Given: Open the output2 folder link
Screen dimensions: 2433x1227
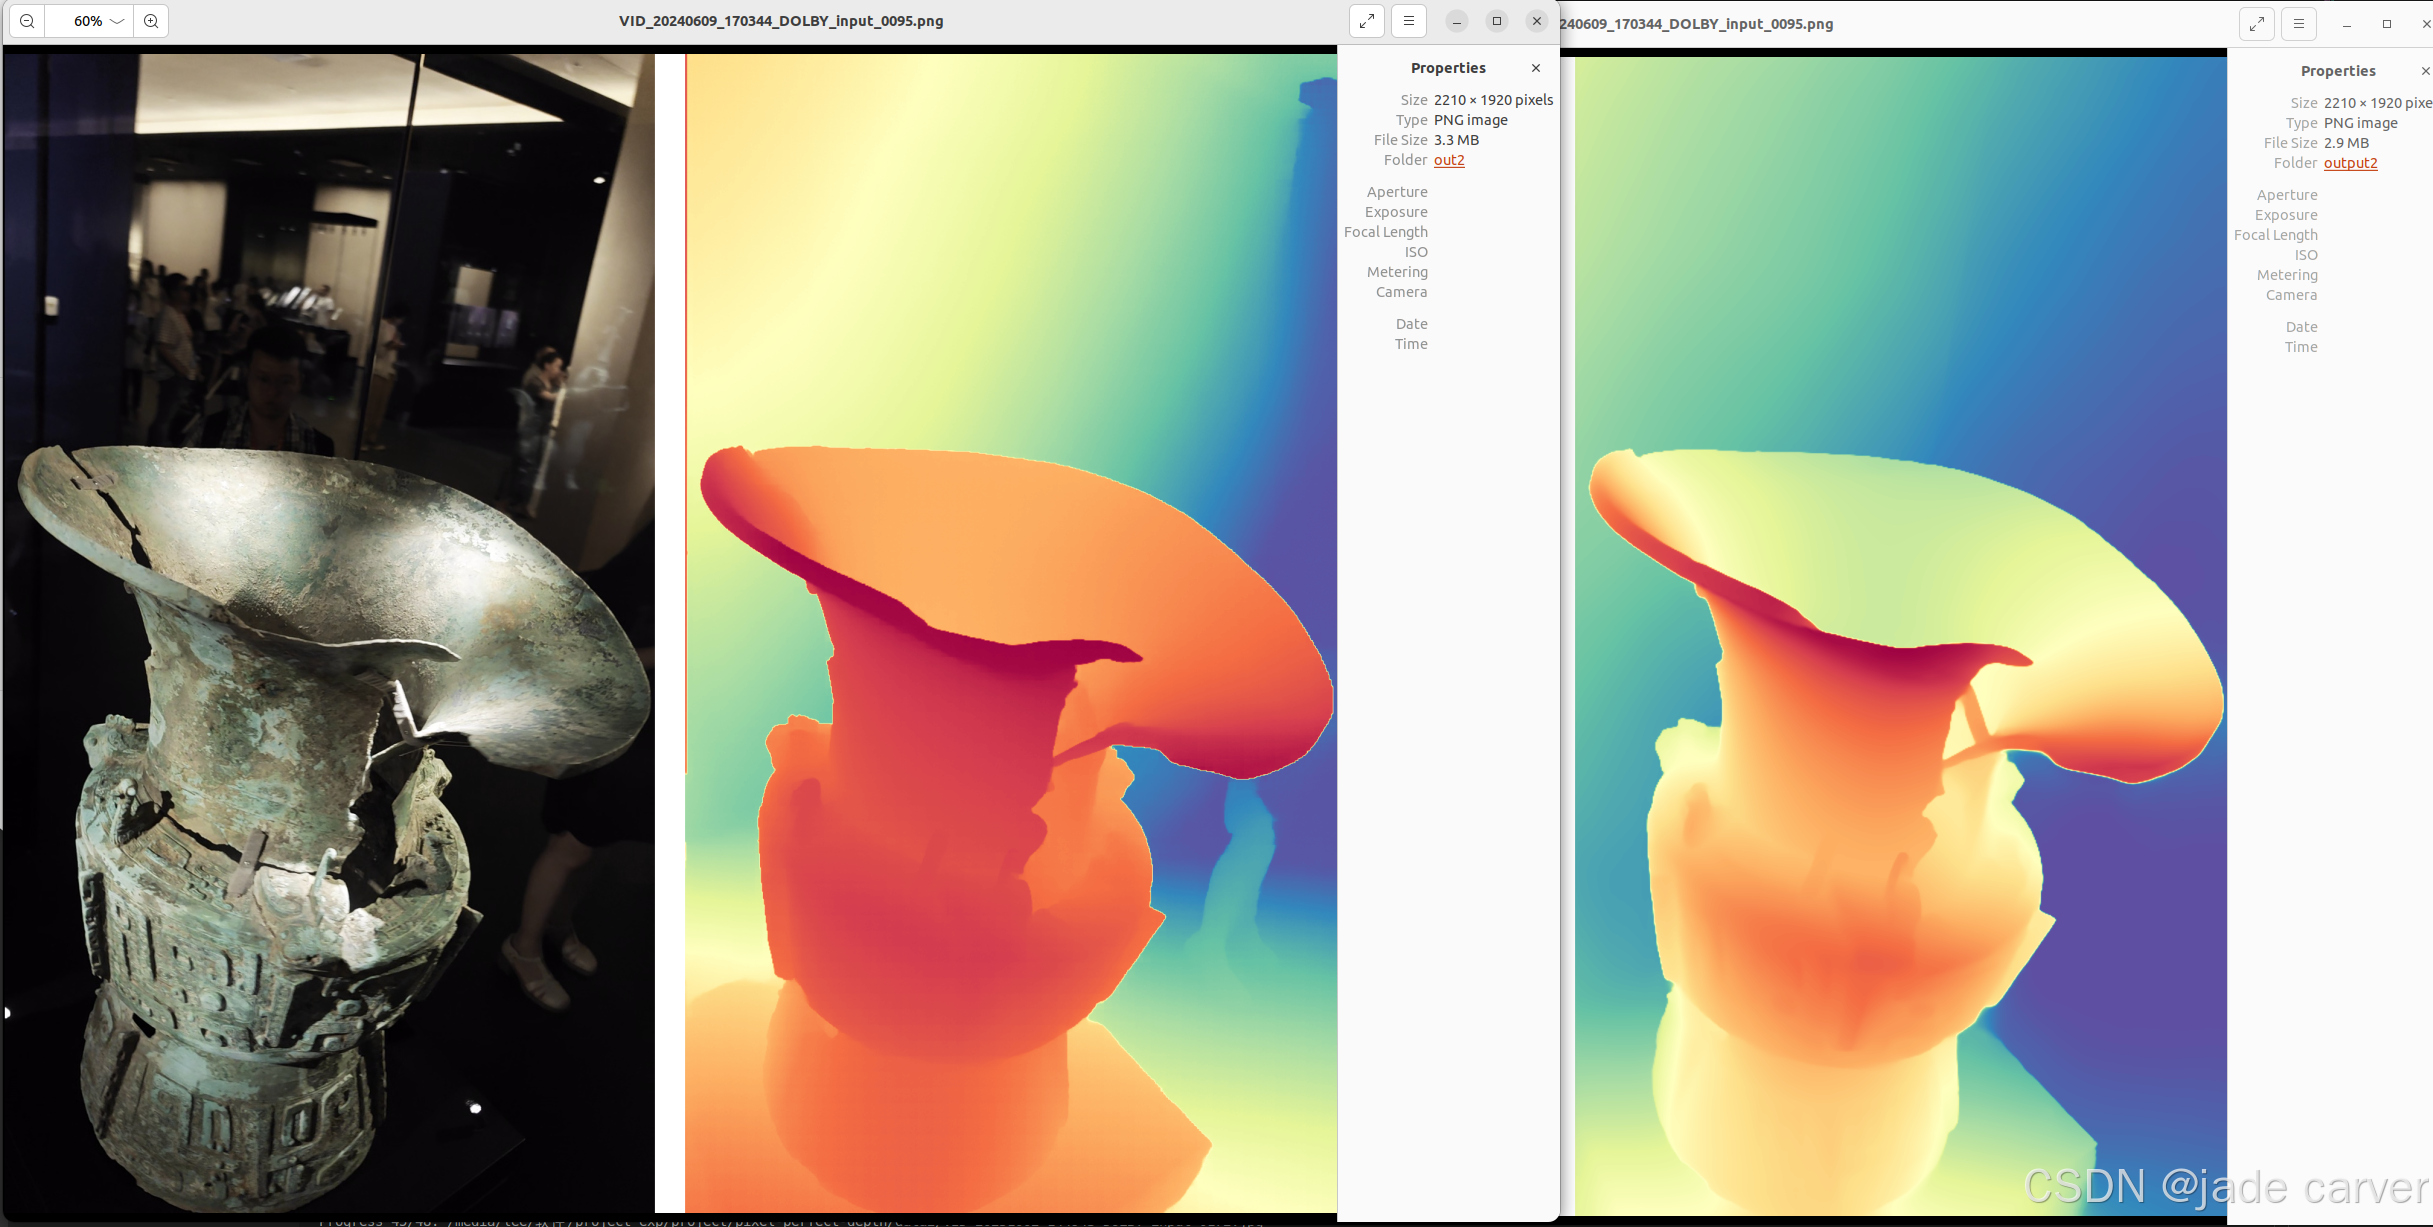Looking at the screenshot, I should point(2350,163).
